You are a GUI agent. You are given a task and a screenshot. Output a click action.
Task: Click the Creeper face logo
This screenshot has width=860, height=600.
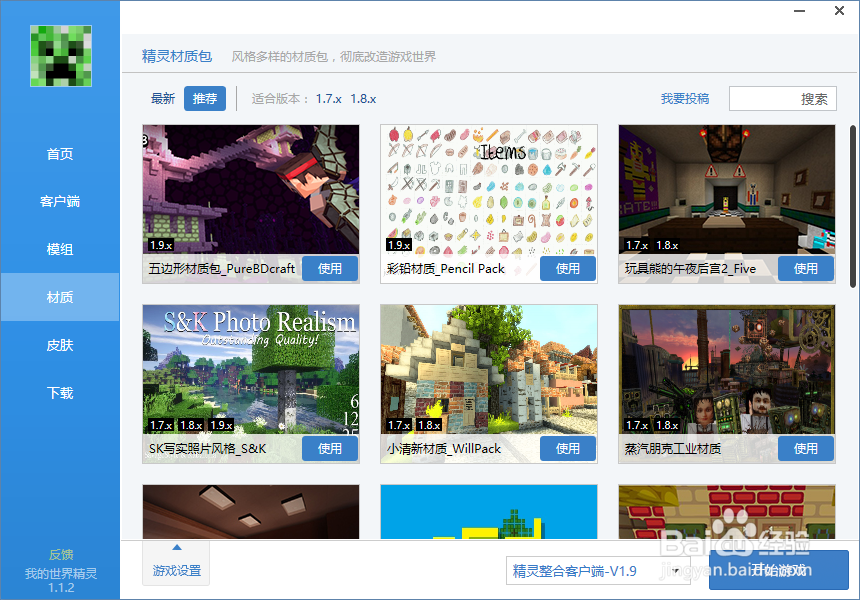click(x=61, y=56)
